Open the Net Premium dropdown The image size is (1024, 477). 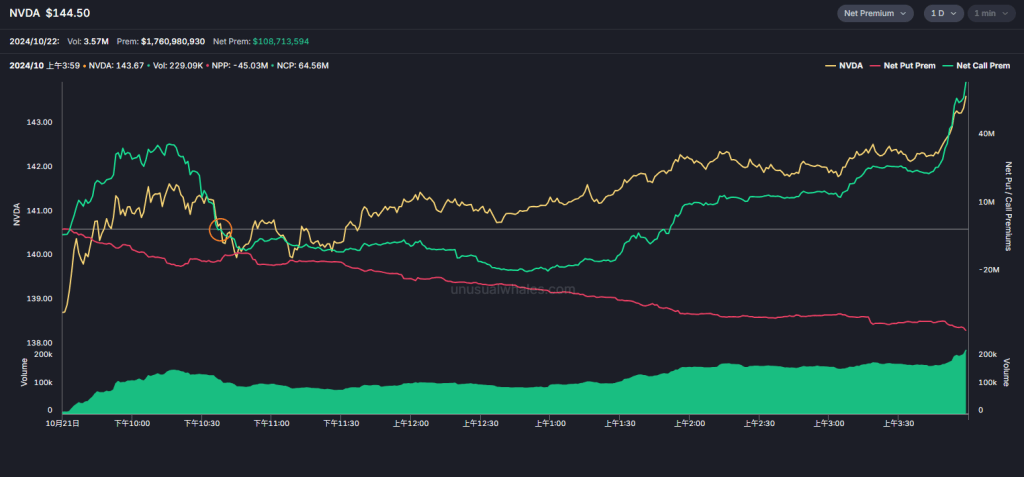875,13
